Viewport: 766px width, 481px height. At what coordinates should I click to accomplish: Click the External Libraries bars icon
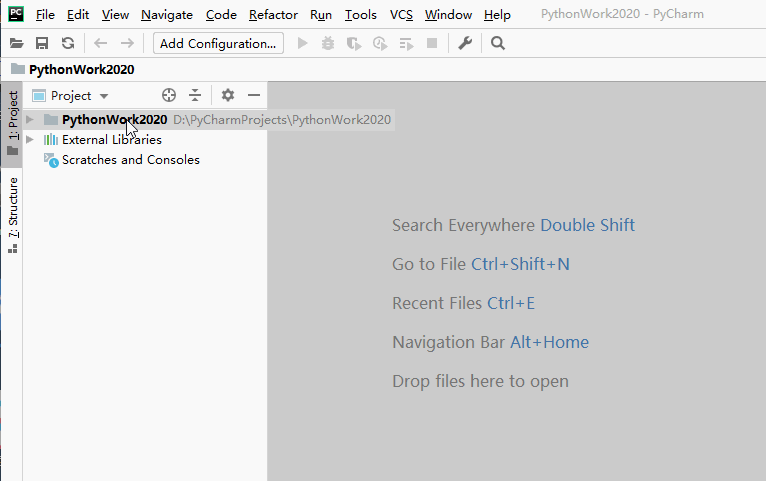51,140
